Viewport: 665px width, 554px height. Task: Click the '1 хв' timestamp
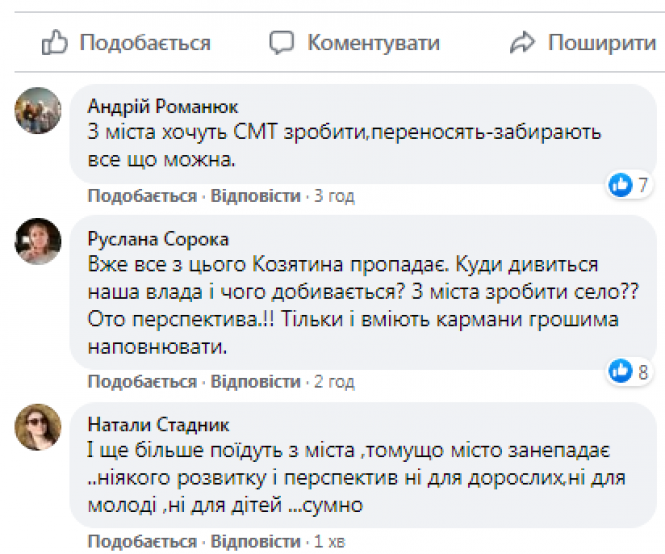330,542
